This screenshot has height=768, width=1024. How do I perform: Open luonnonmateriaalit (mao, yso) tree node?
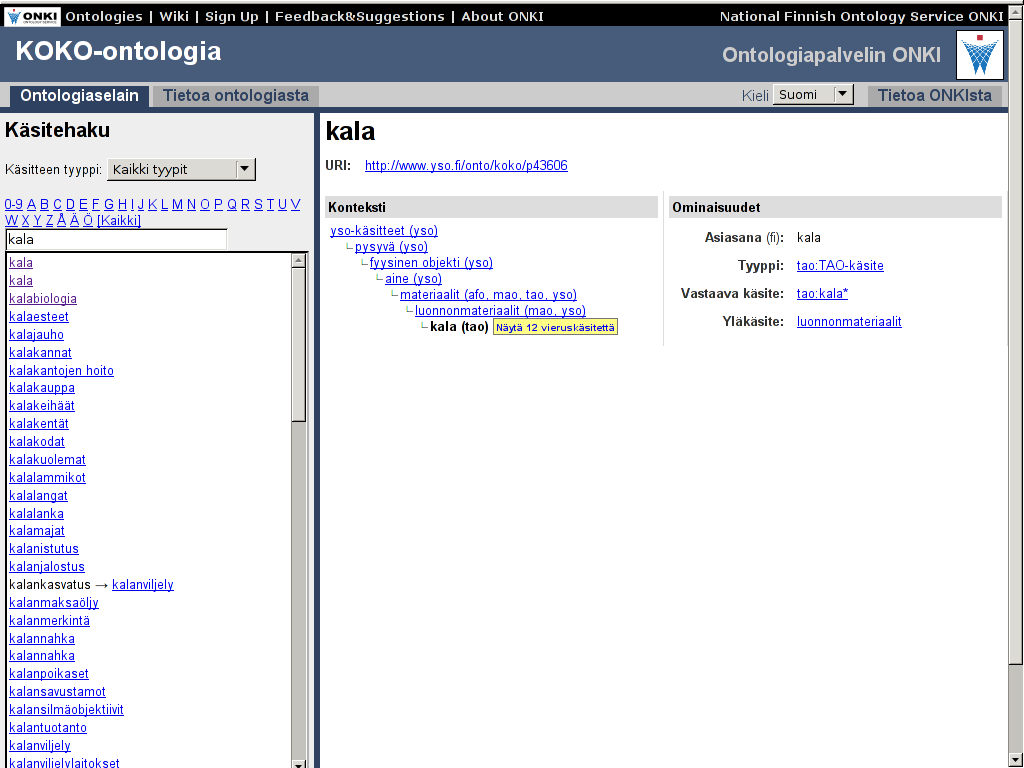pyautogui.click(x=500, y=311)
